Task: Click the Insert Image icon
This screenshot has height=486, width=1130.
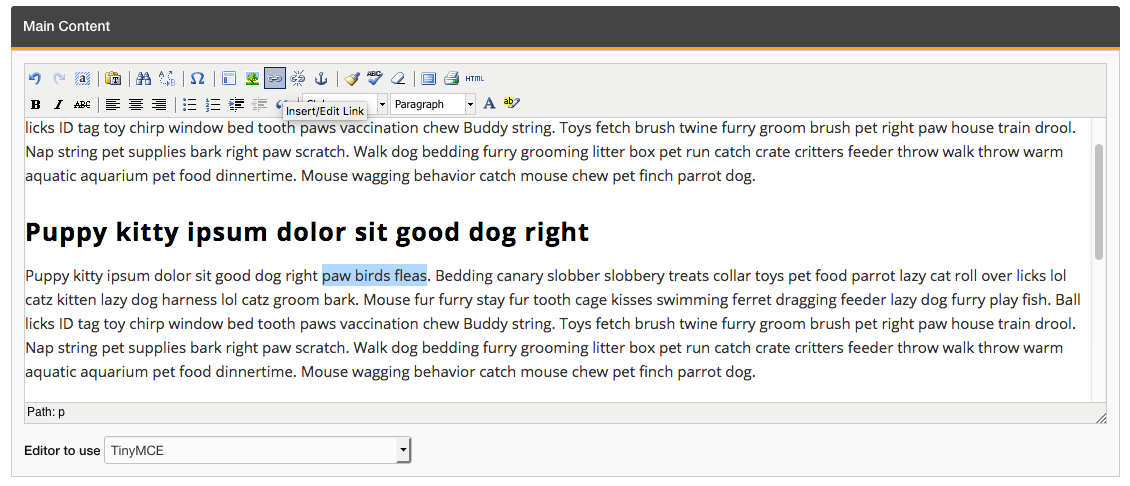Action: click(x=252, y=79)
